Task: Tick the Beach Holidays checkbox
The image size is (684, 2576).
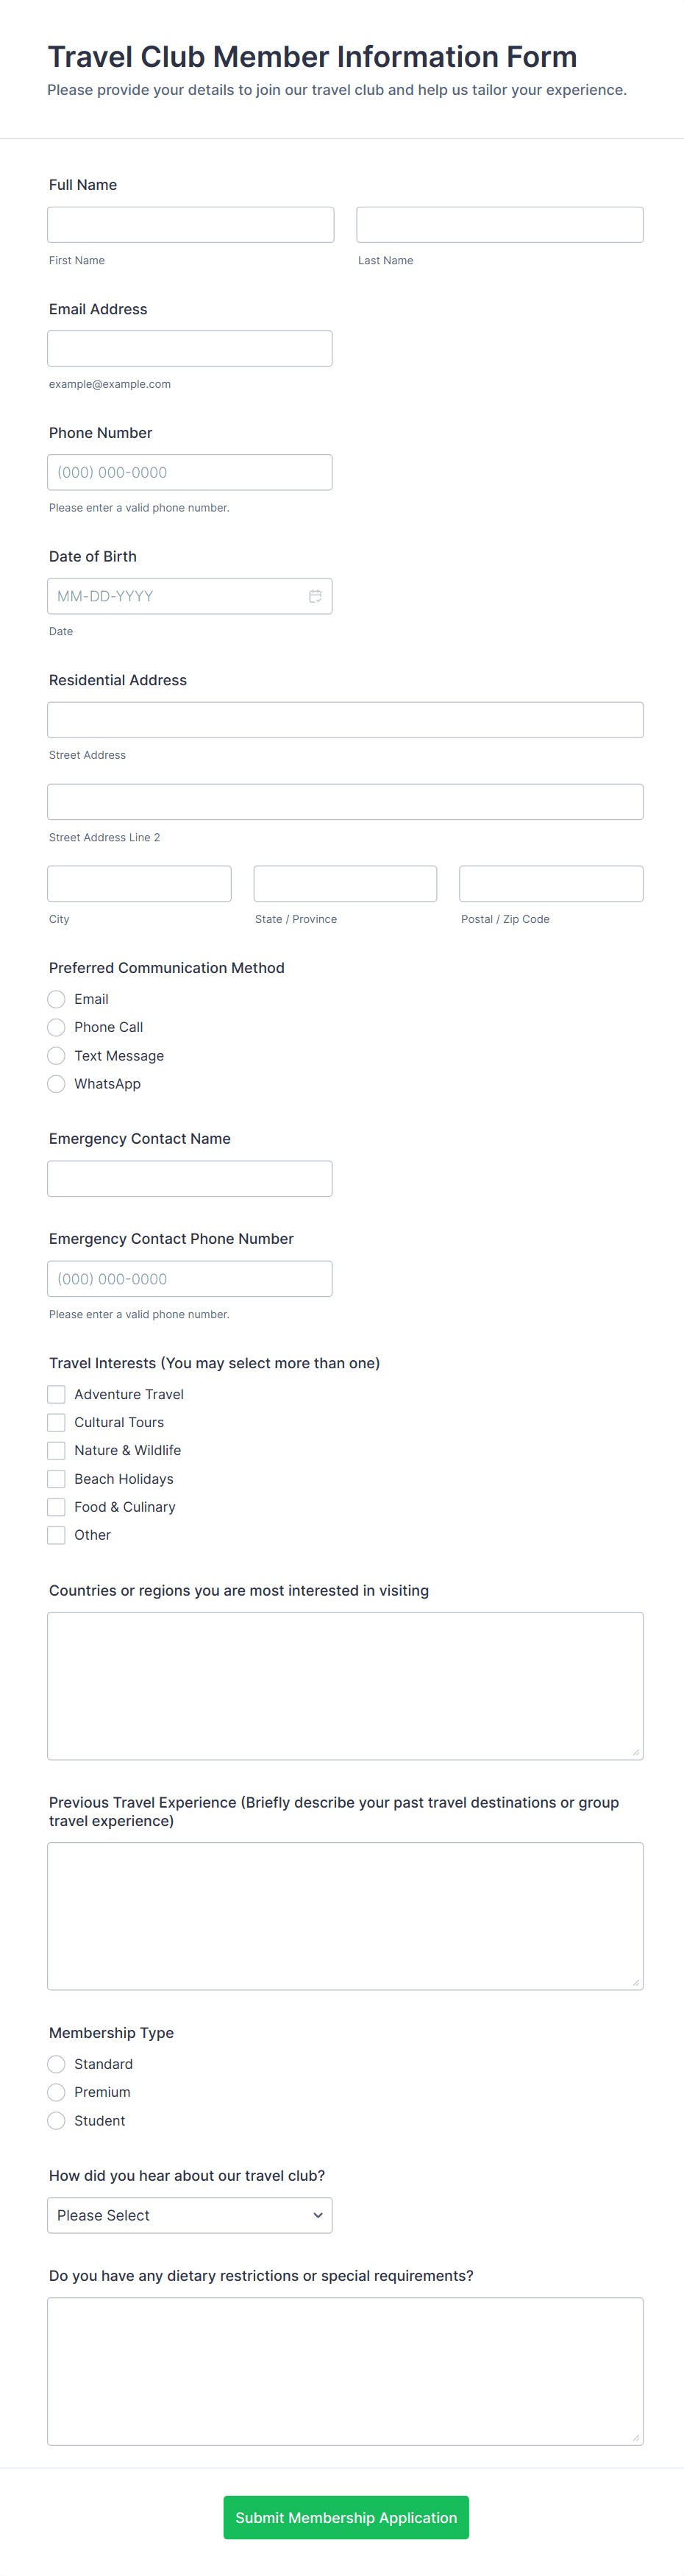Action: click(x=56, y=1479)
